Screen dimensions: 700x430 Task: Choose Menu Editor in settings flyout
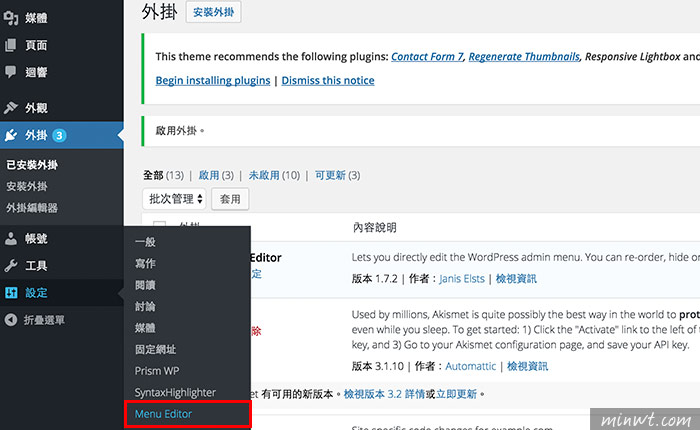(x=163, y=414)
